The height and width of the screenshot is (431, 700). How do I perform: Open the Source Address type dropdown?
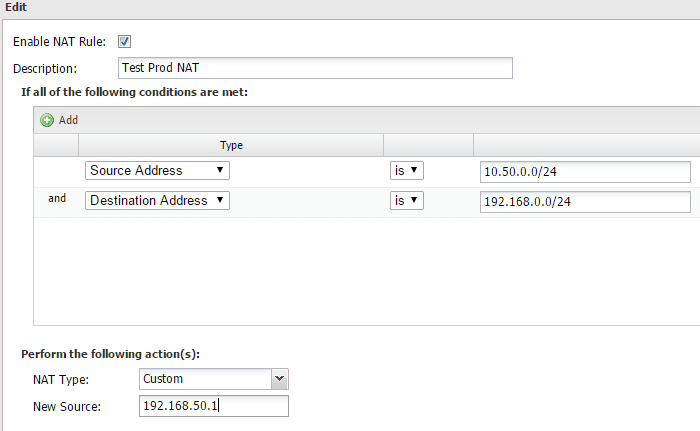tap(157, 171)
